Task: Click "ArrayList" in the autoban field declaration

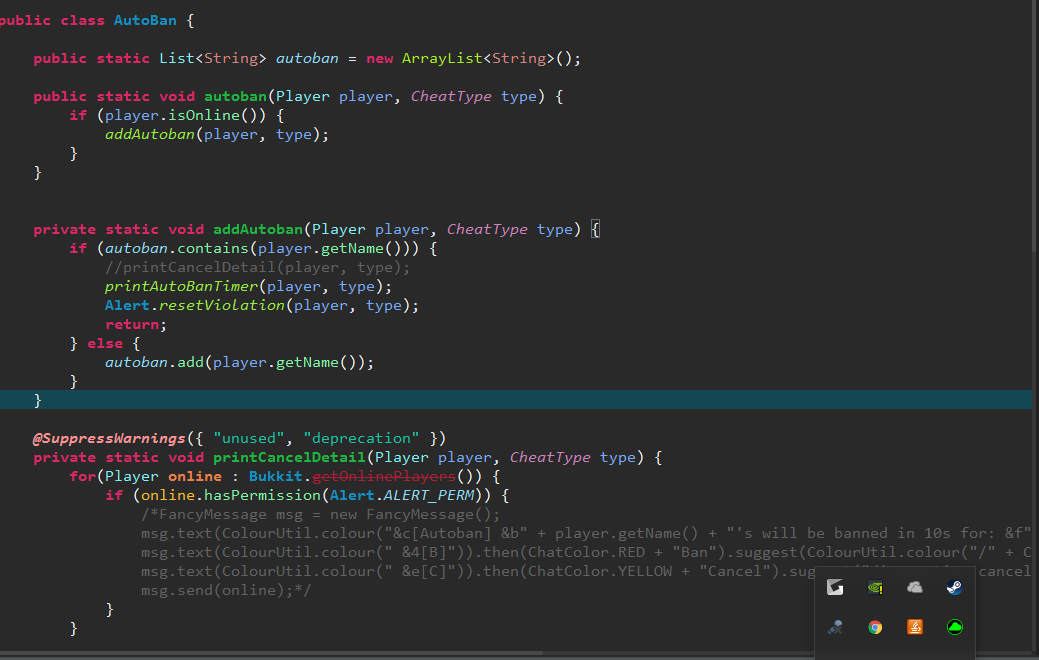Action: (441, 58)
